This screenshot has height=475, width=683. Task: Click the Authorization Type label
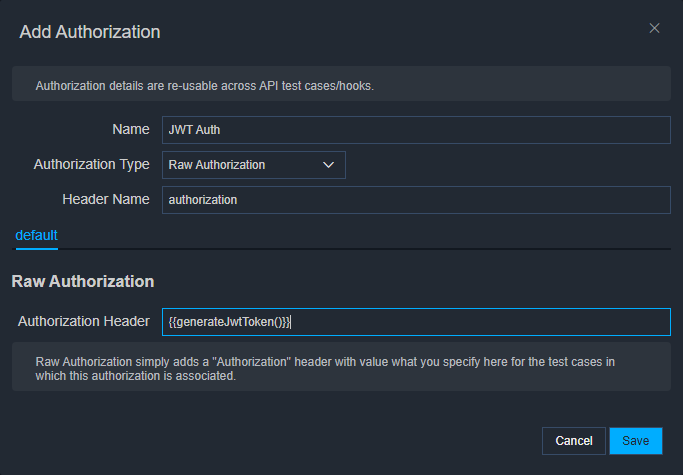[91, 164]
